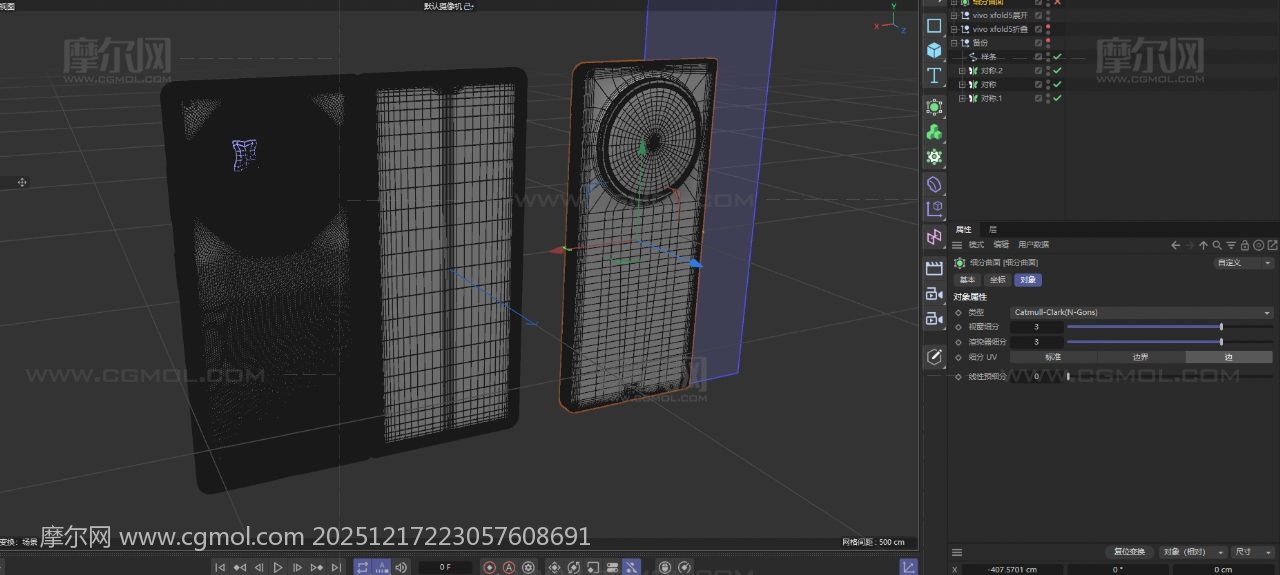Image resolution: width=1280 pixels, height=575 pixels.
Task: Open the Catmull-Clark type dropdown
Action: 1140,312
